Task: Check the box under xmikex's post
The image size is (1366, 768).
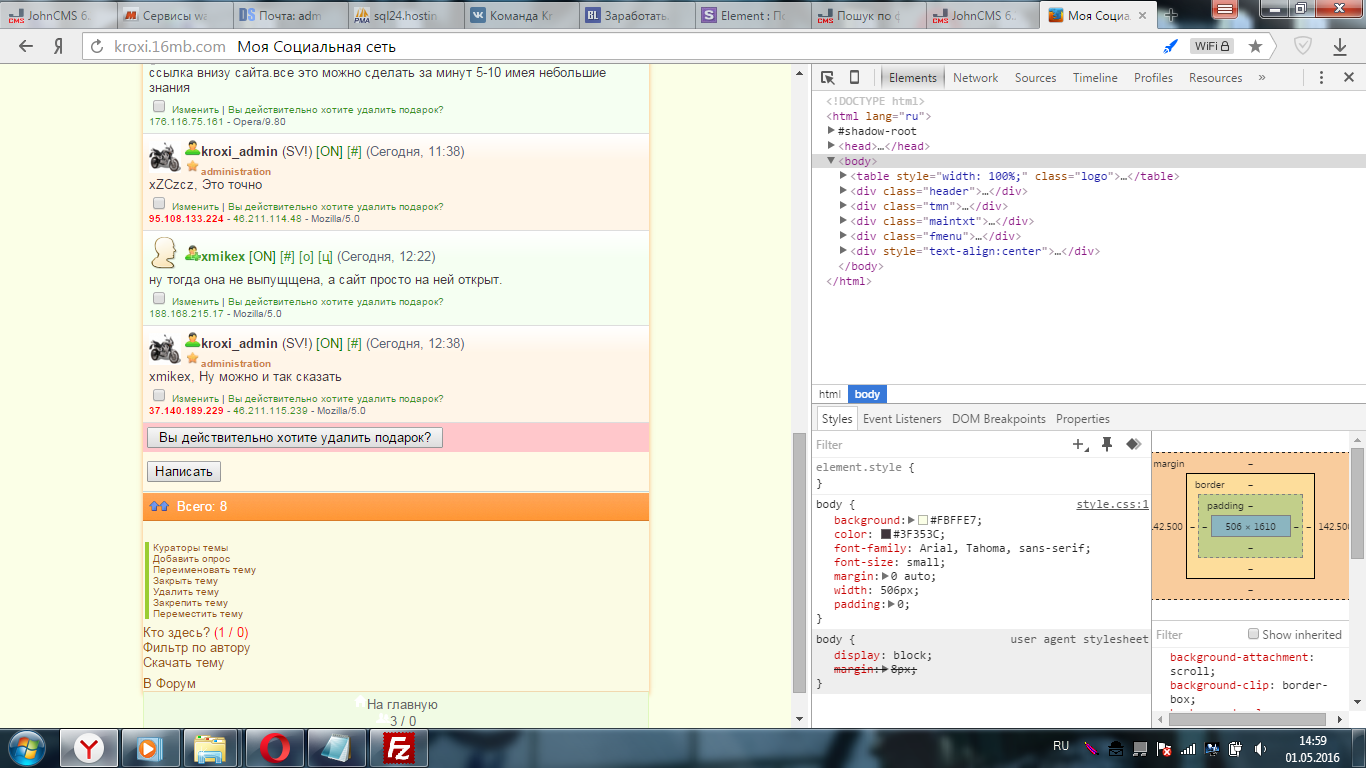Action: (x=159, y=298)
